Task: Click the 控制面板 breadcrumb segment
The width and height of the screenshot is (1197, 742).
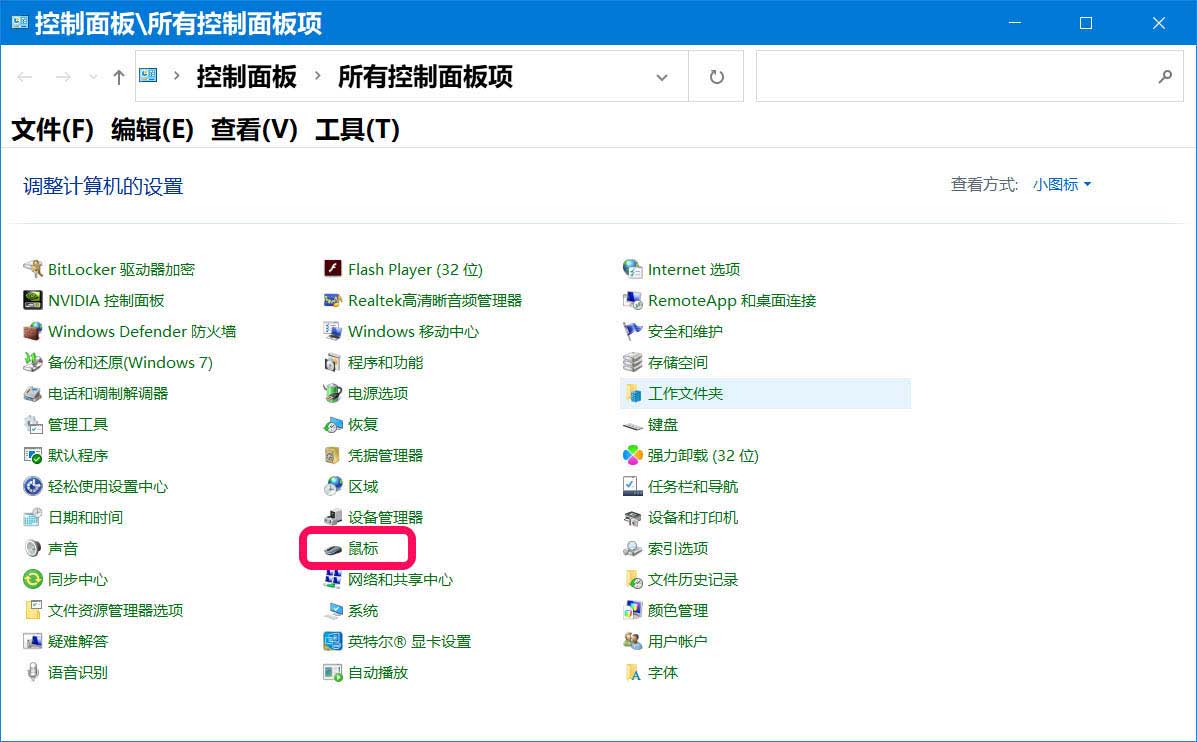Action: coord(247,76)
